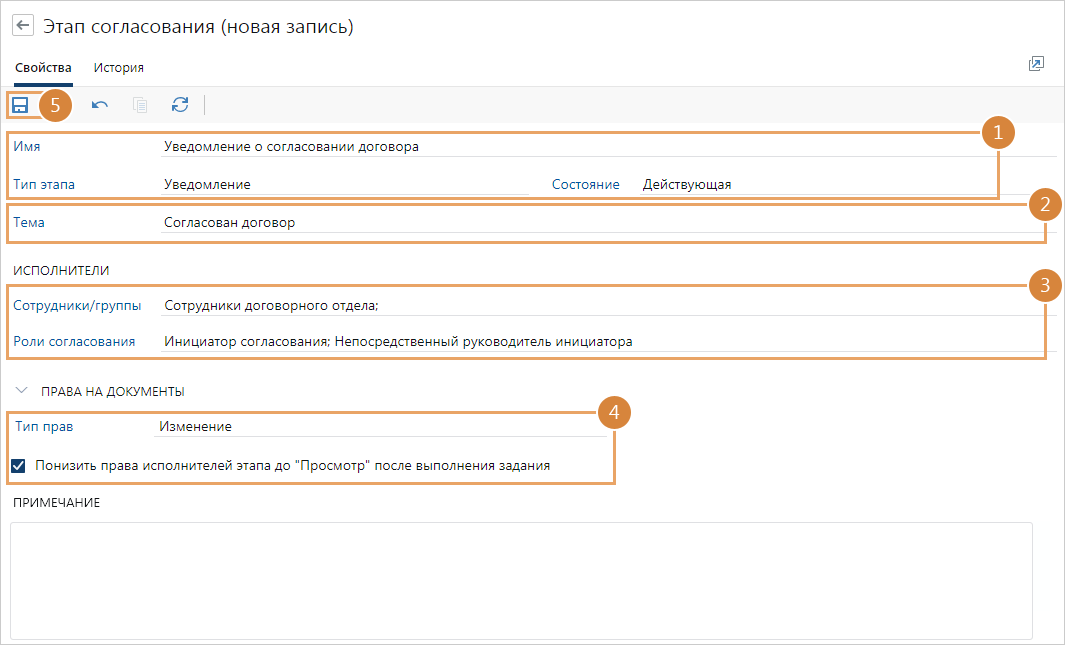Switch to the "История" tab

pyautogui.click(x=119, y=68)
